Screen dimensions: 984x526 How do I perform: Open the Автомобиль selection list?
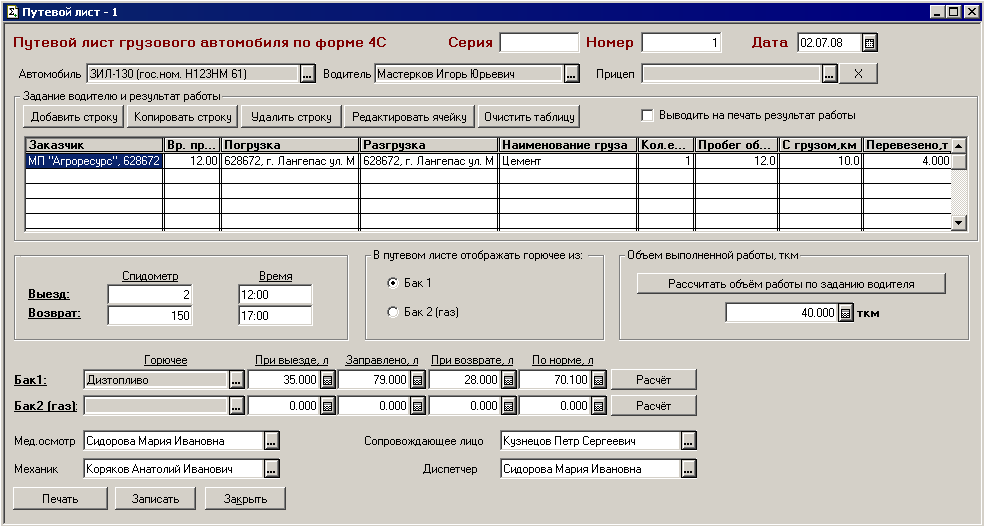point(307,74)
